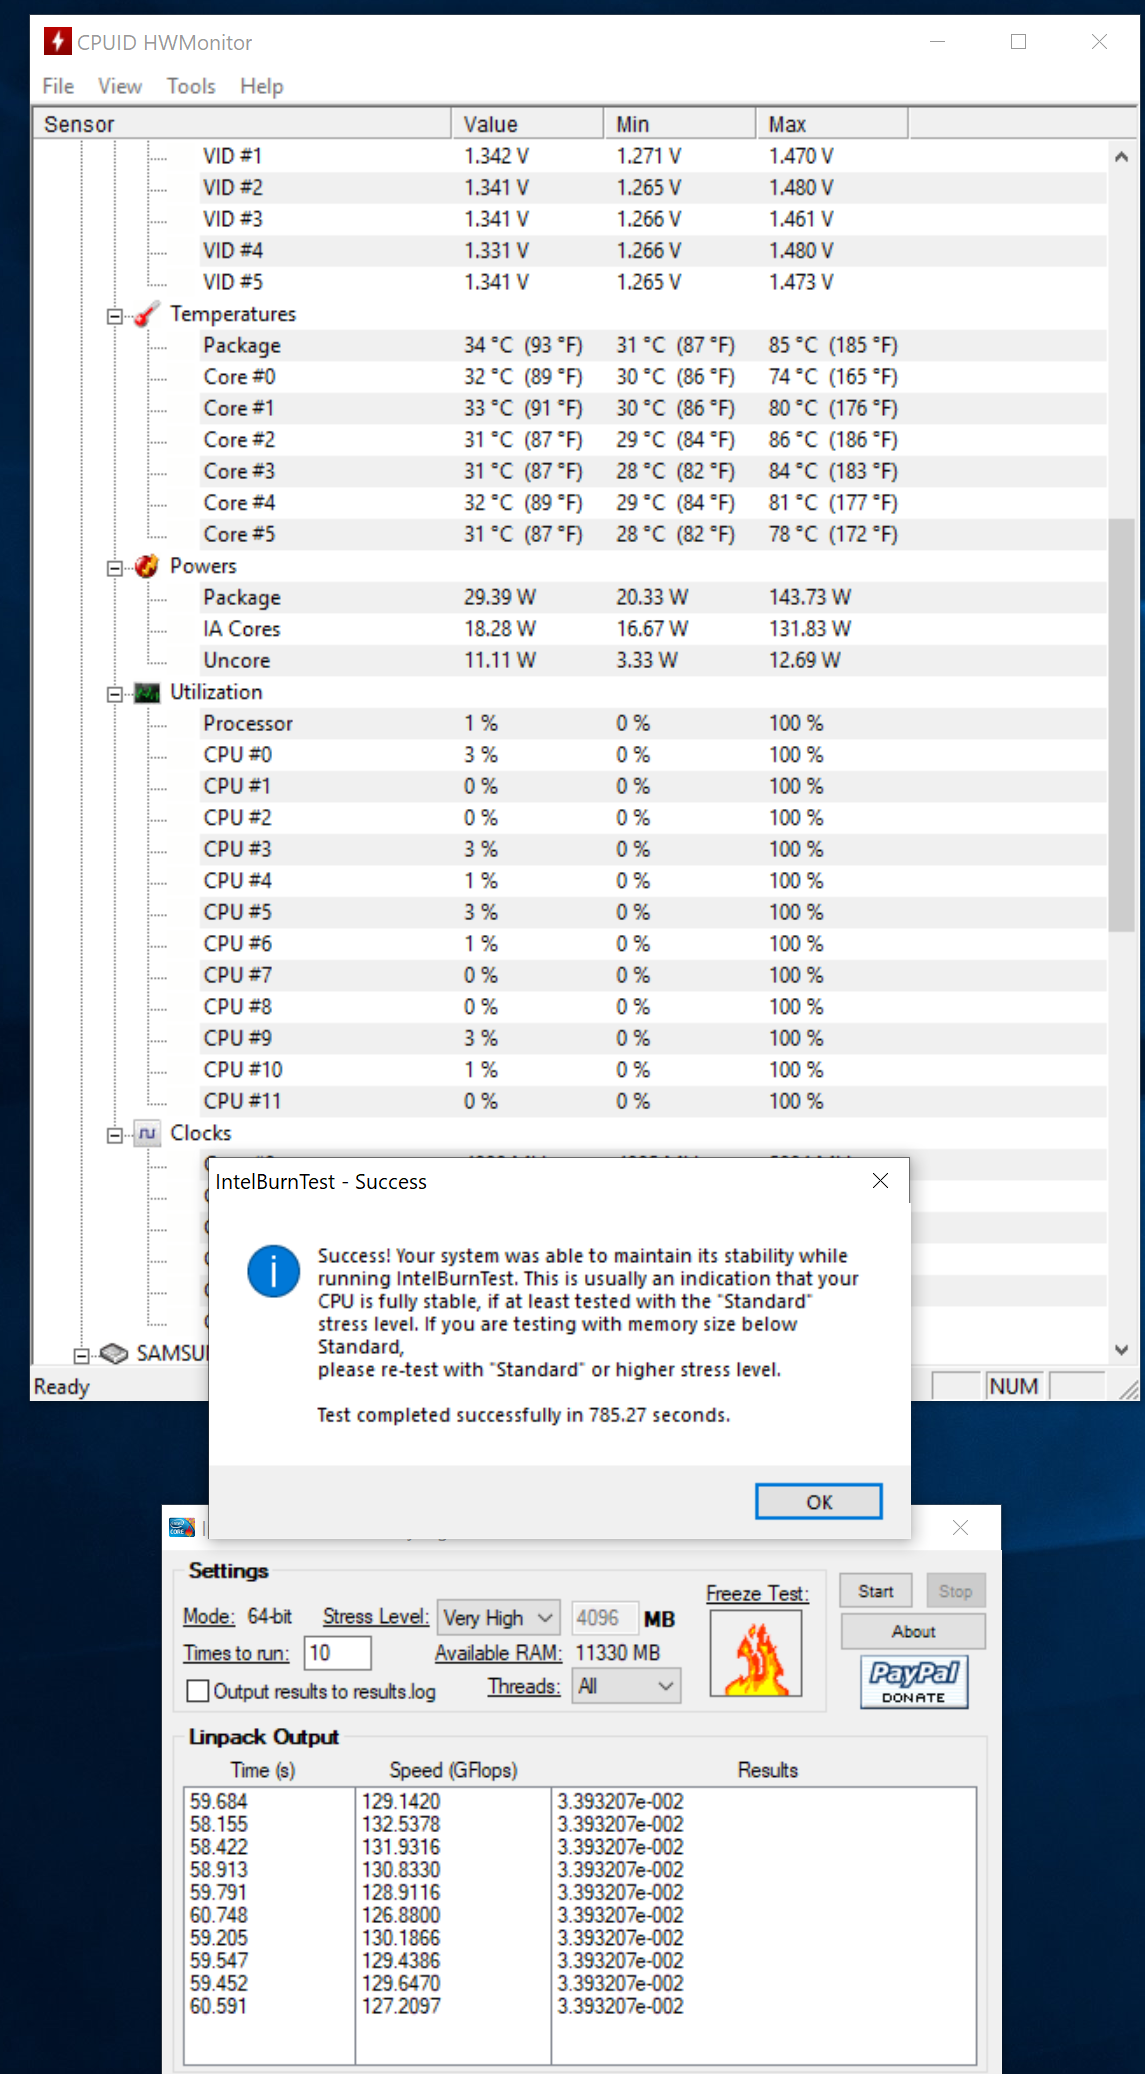
Task: Click OK in the Success dialog
Action: click(819, 1501)
